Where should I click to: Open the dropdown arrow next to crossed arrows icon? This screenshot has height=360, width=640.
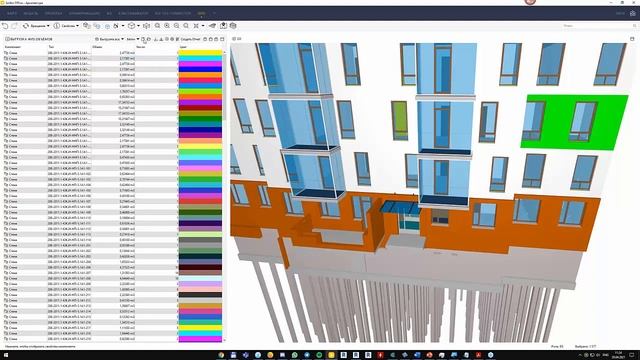tap(203, 26)
